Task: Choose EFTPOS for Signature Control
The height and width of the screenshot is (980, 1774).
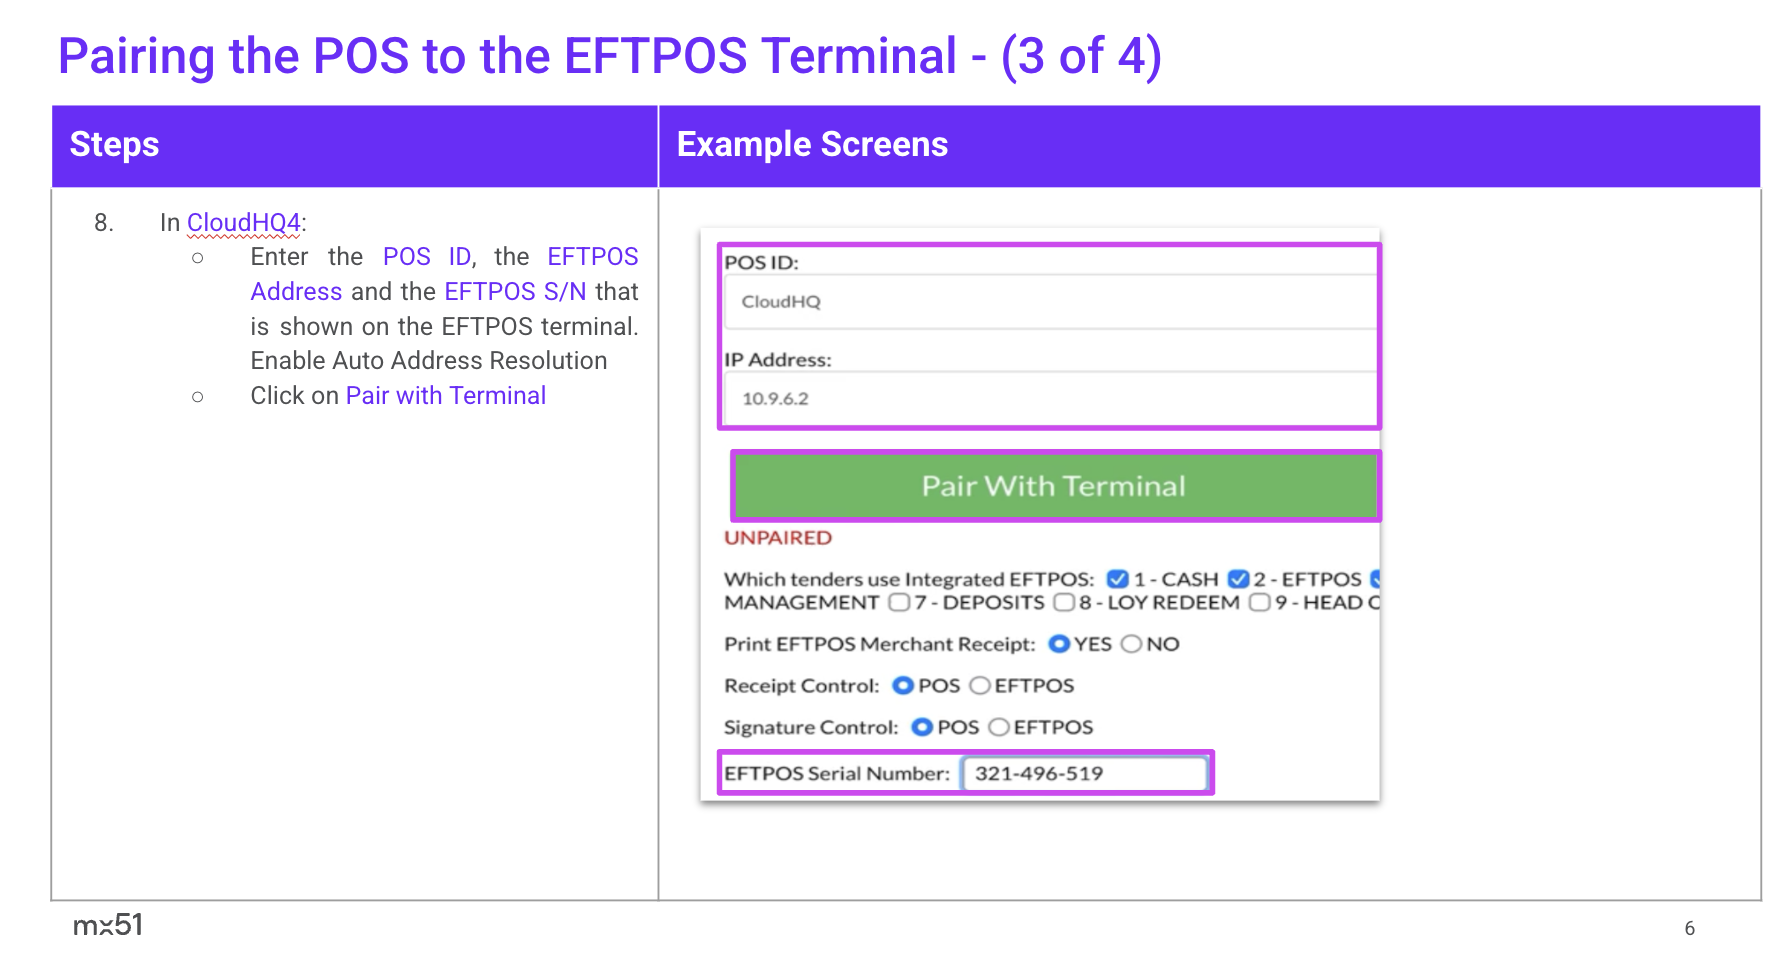Action: click(999, 728)
